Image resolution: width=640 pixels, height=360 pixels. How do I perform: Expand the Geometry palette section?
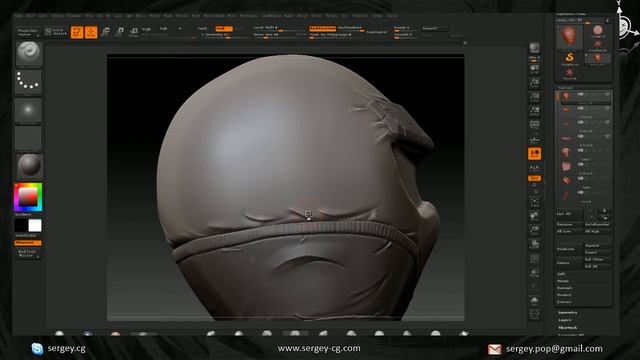(x=567, y=313)
